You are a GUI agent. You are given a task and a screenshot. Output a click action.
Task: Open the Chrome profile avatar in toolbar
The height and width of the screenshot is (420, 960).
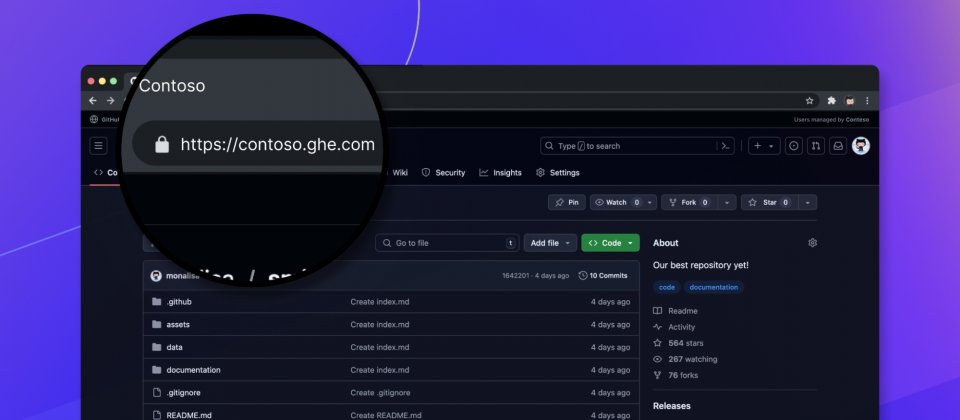(x=850, y=100)
